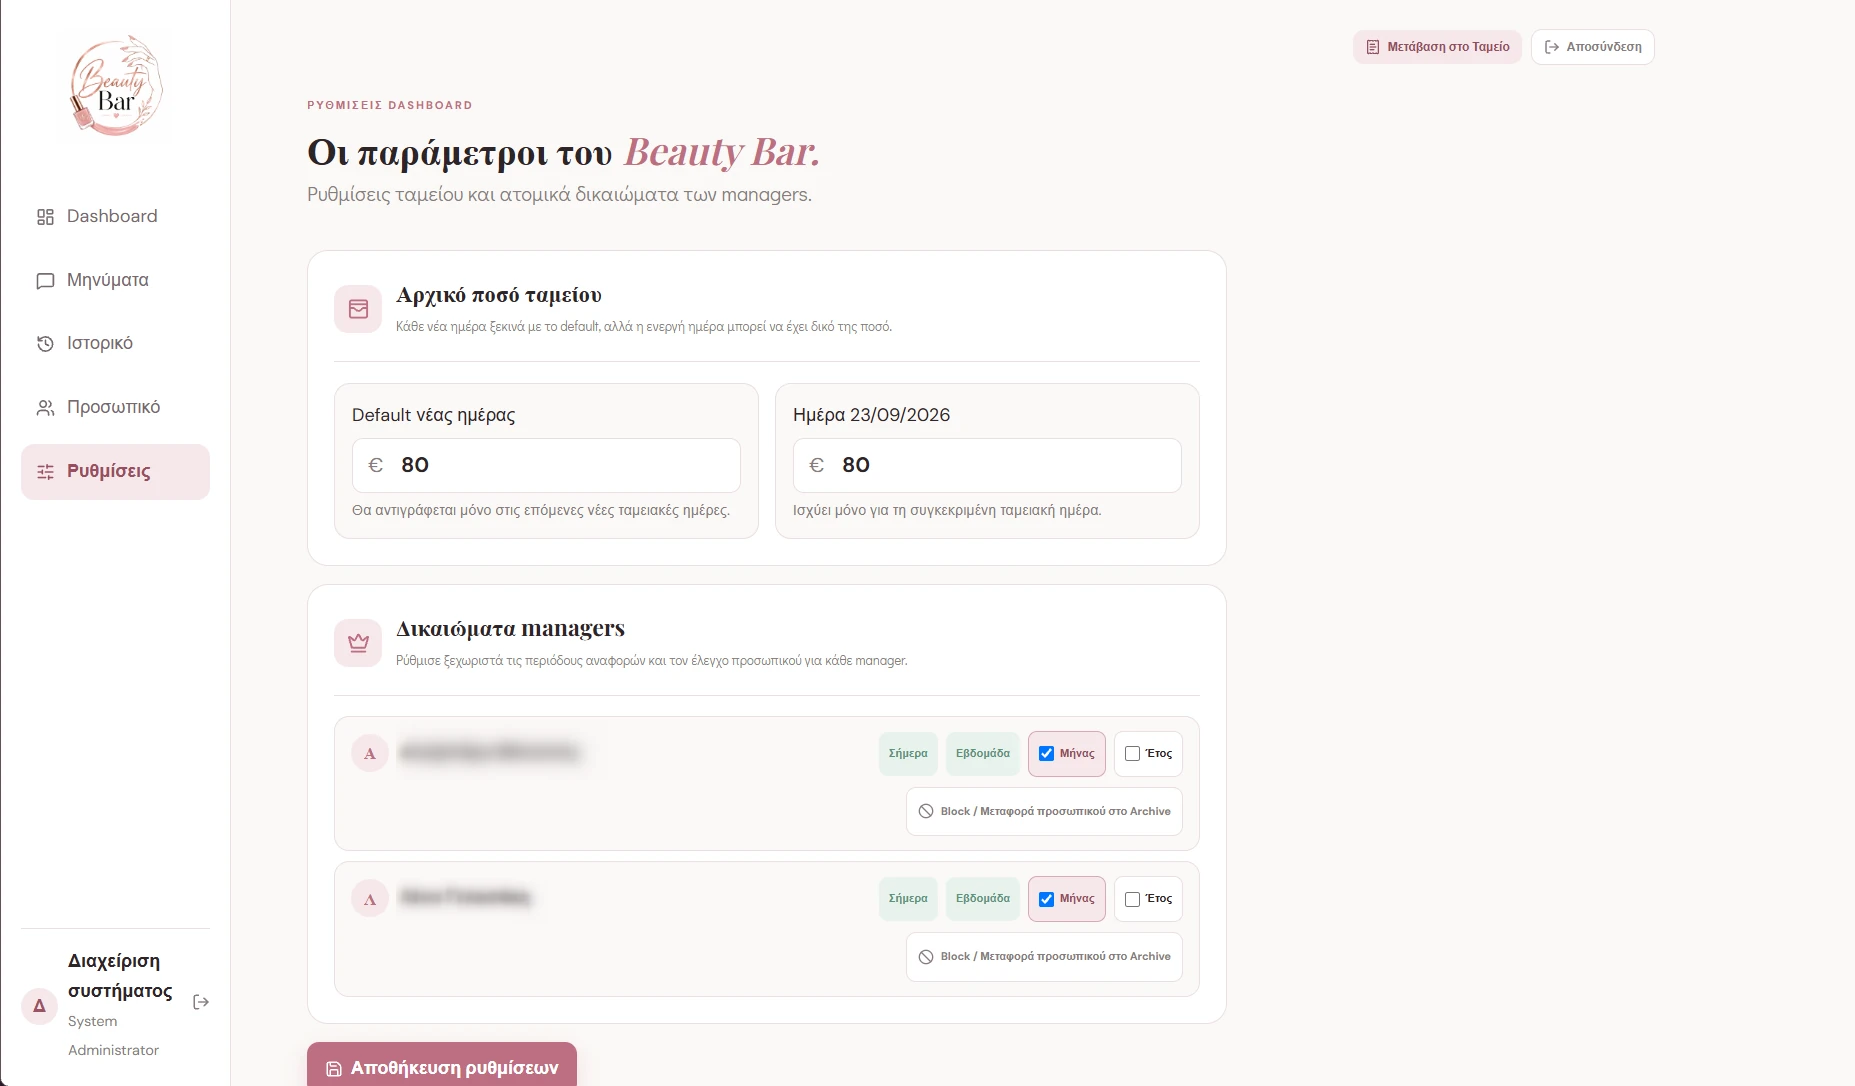Click the ΡΥΘΜΙΣΕΙΣ DASHBOARD label
This screenshot has width=1855, height=1086.
390,105
